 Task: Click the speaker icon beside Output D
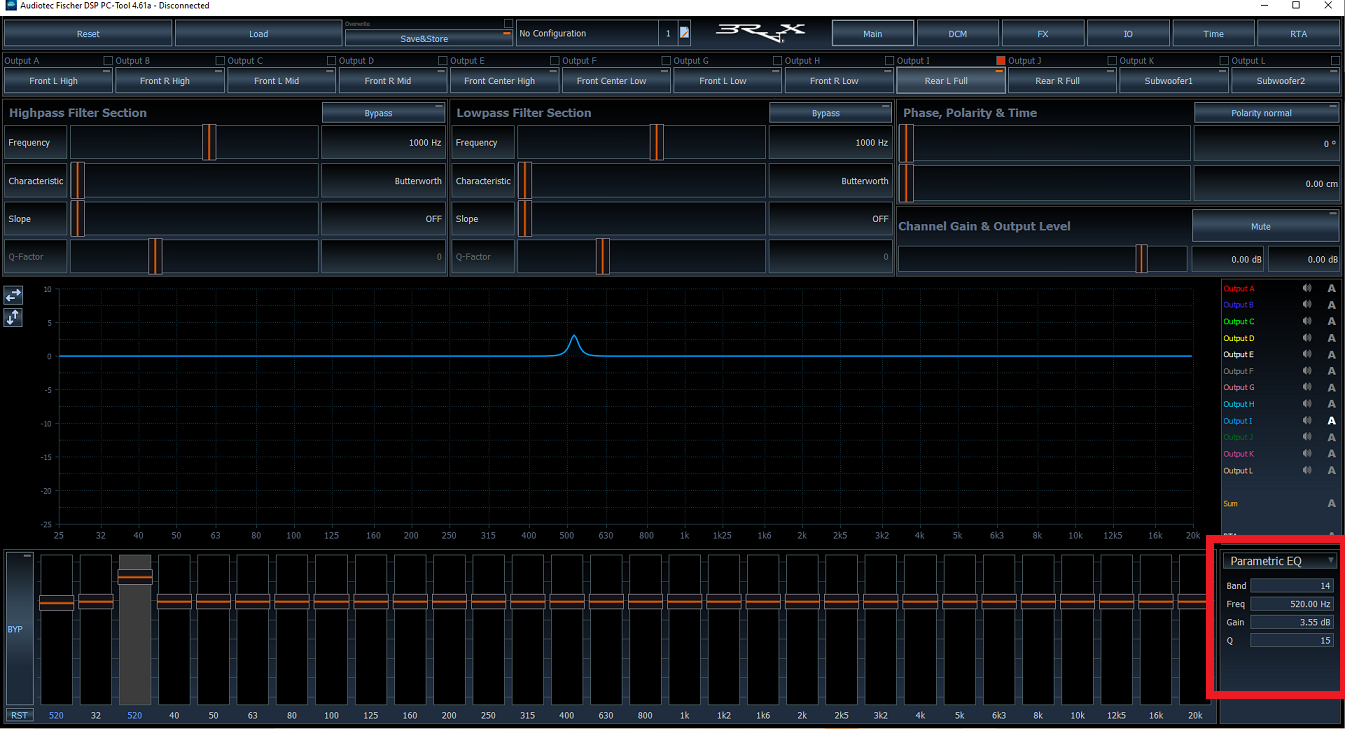tap(1306, 338)
